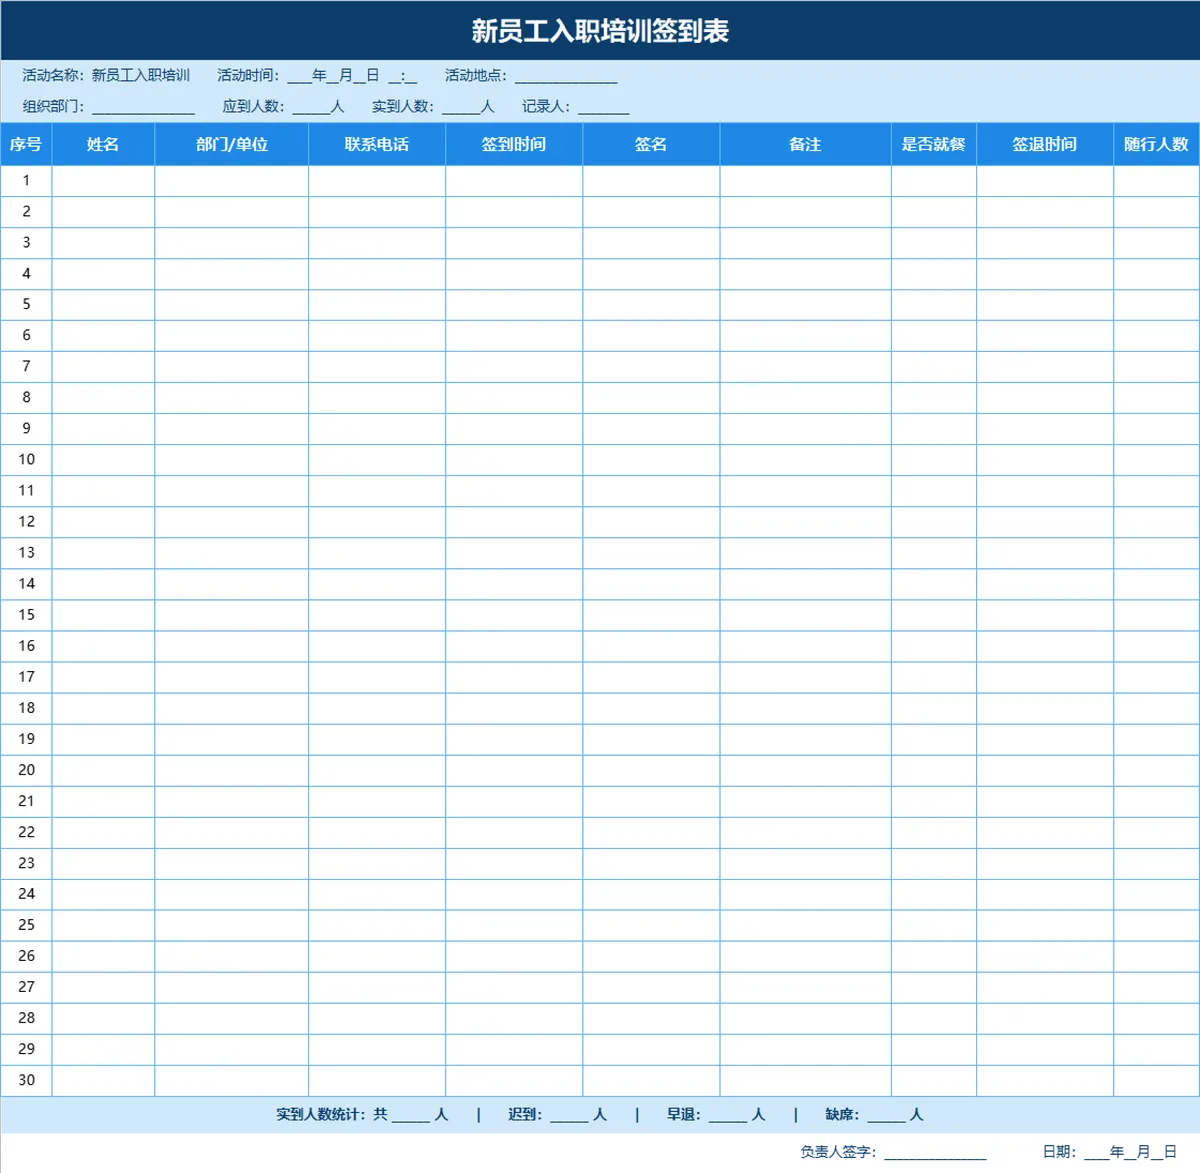
Task: Click row number 30 cell
Action: [x=26, y=1080]
